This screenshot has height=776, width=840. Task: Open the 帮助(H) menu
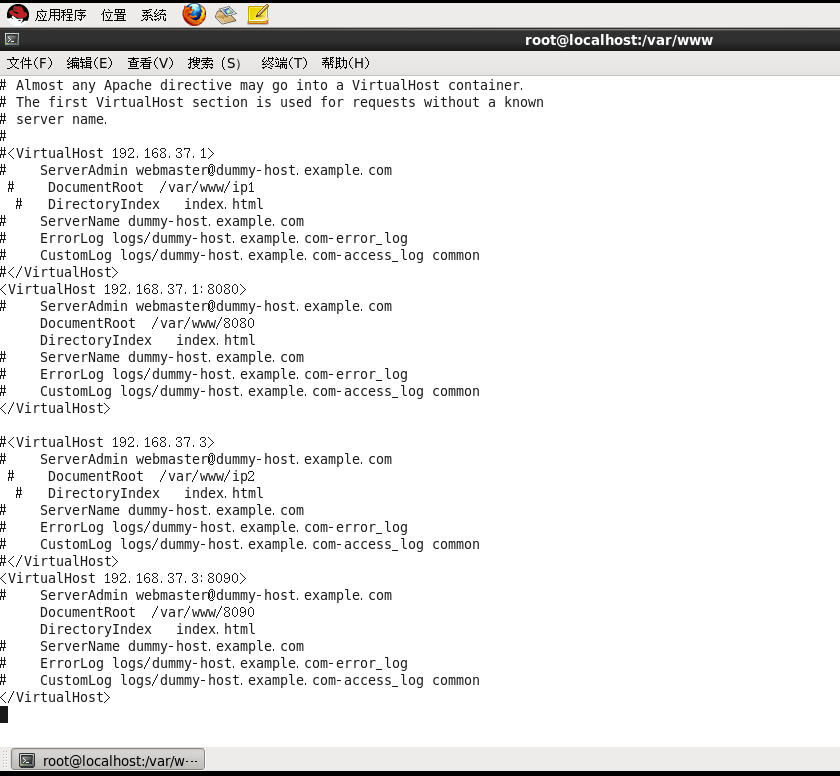[346, 63]
